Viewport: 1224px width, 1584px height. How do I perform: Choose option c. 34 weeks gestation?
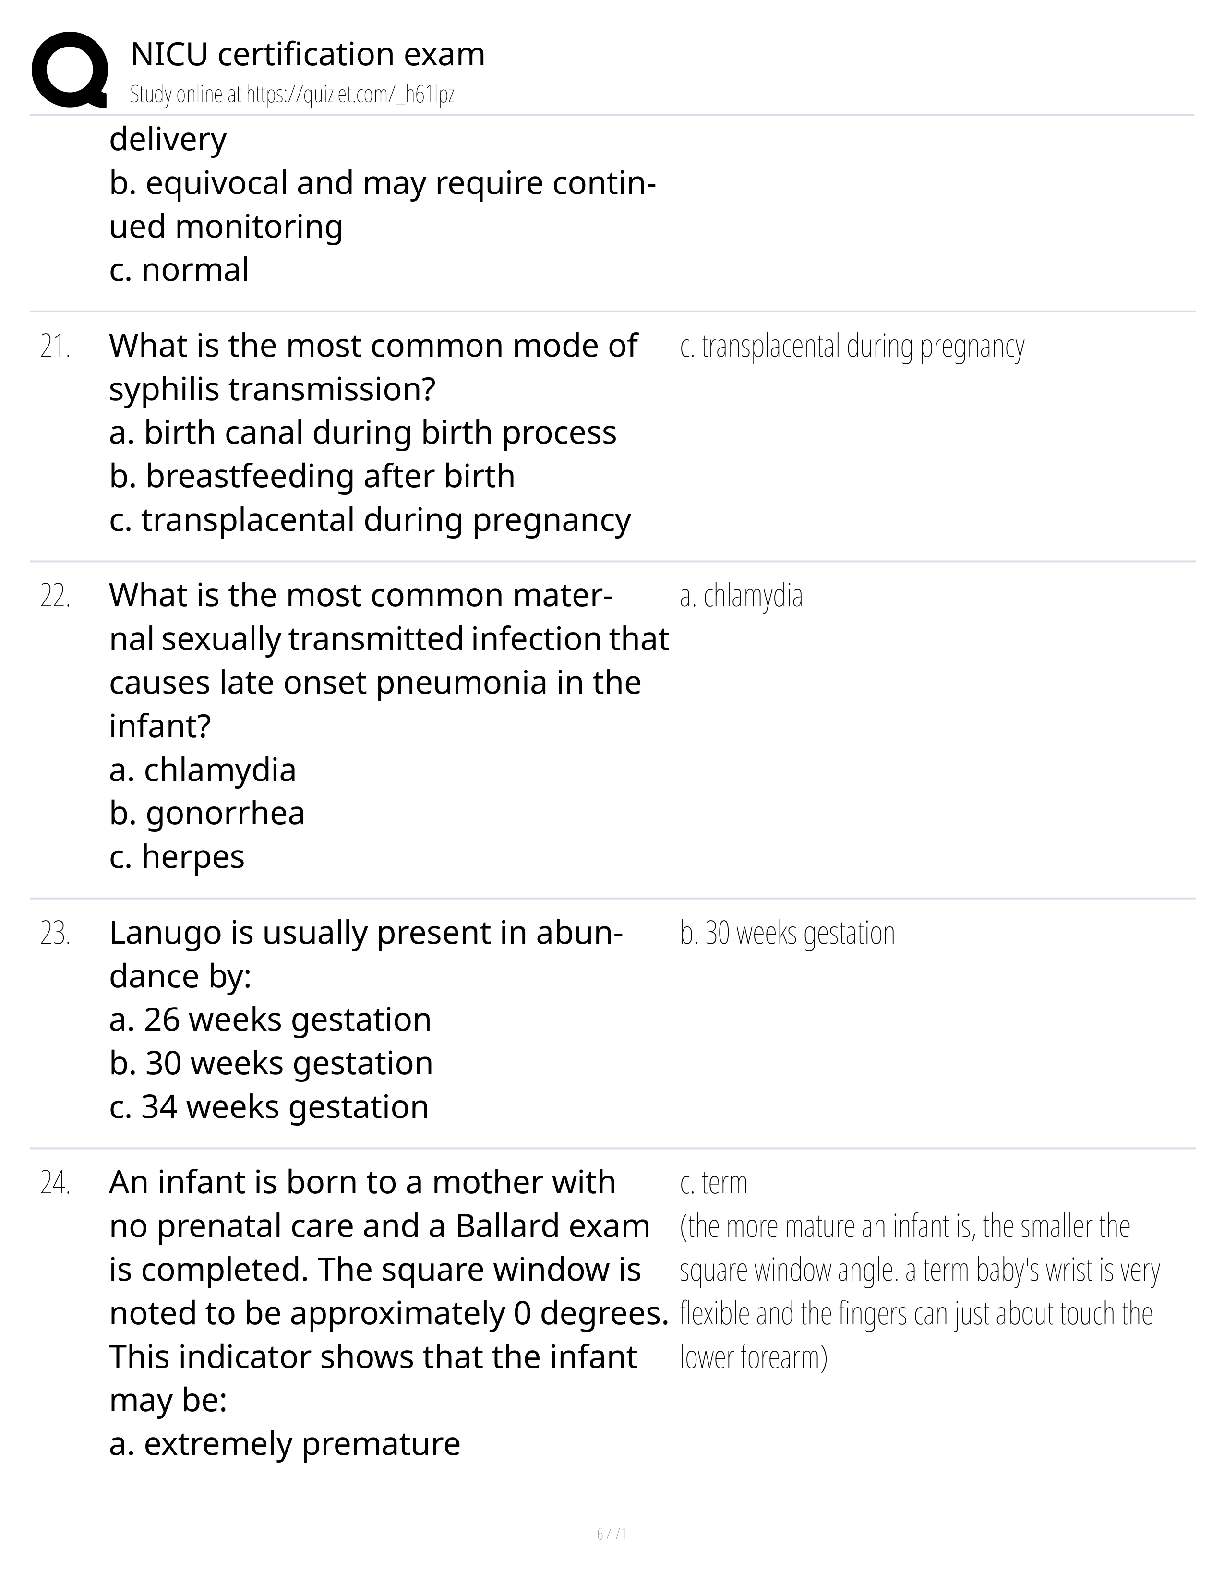tap(269, 1107)
